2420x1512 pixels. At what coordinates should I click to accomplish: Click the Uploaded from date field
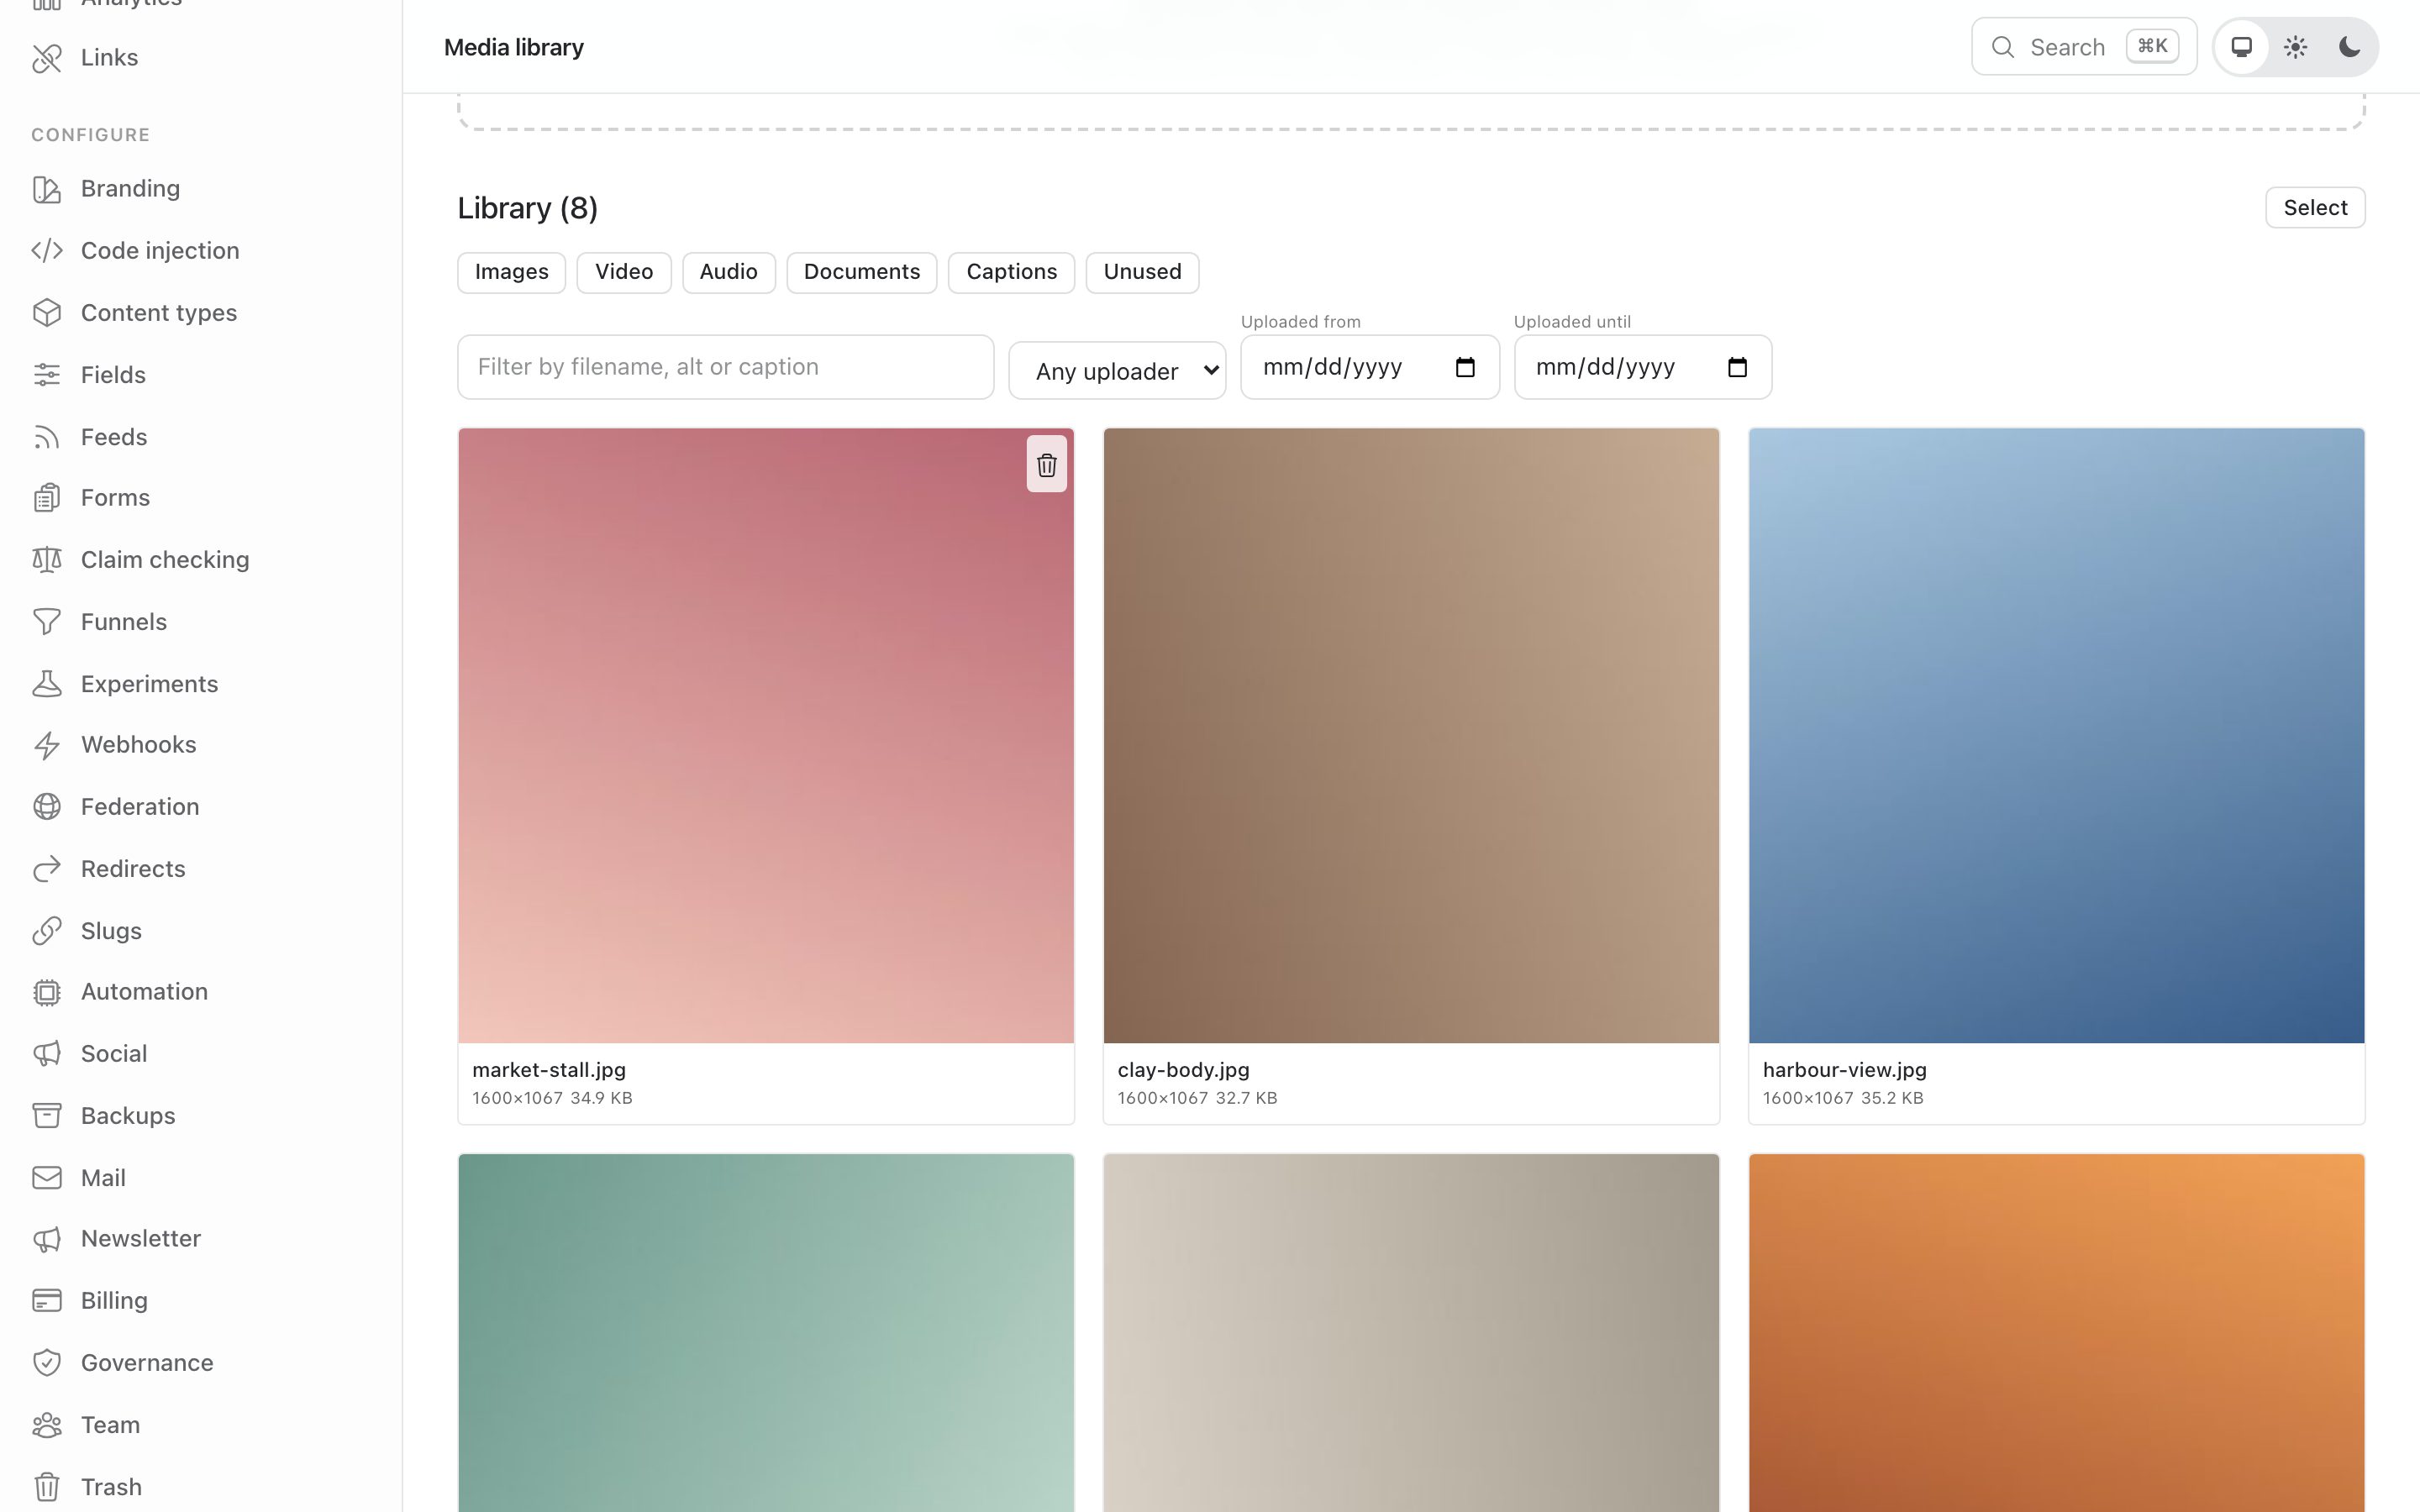coord(1370,367)
